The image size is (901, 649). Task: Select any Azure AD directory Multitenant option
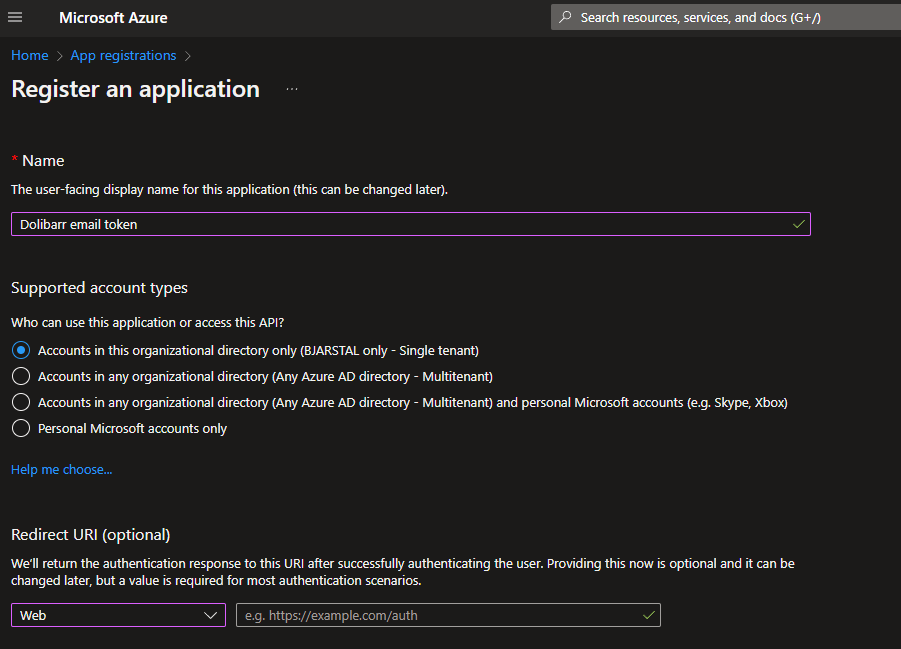tap(21, 376)
